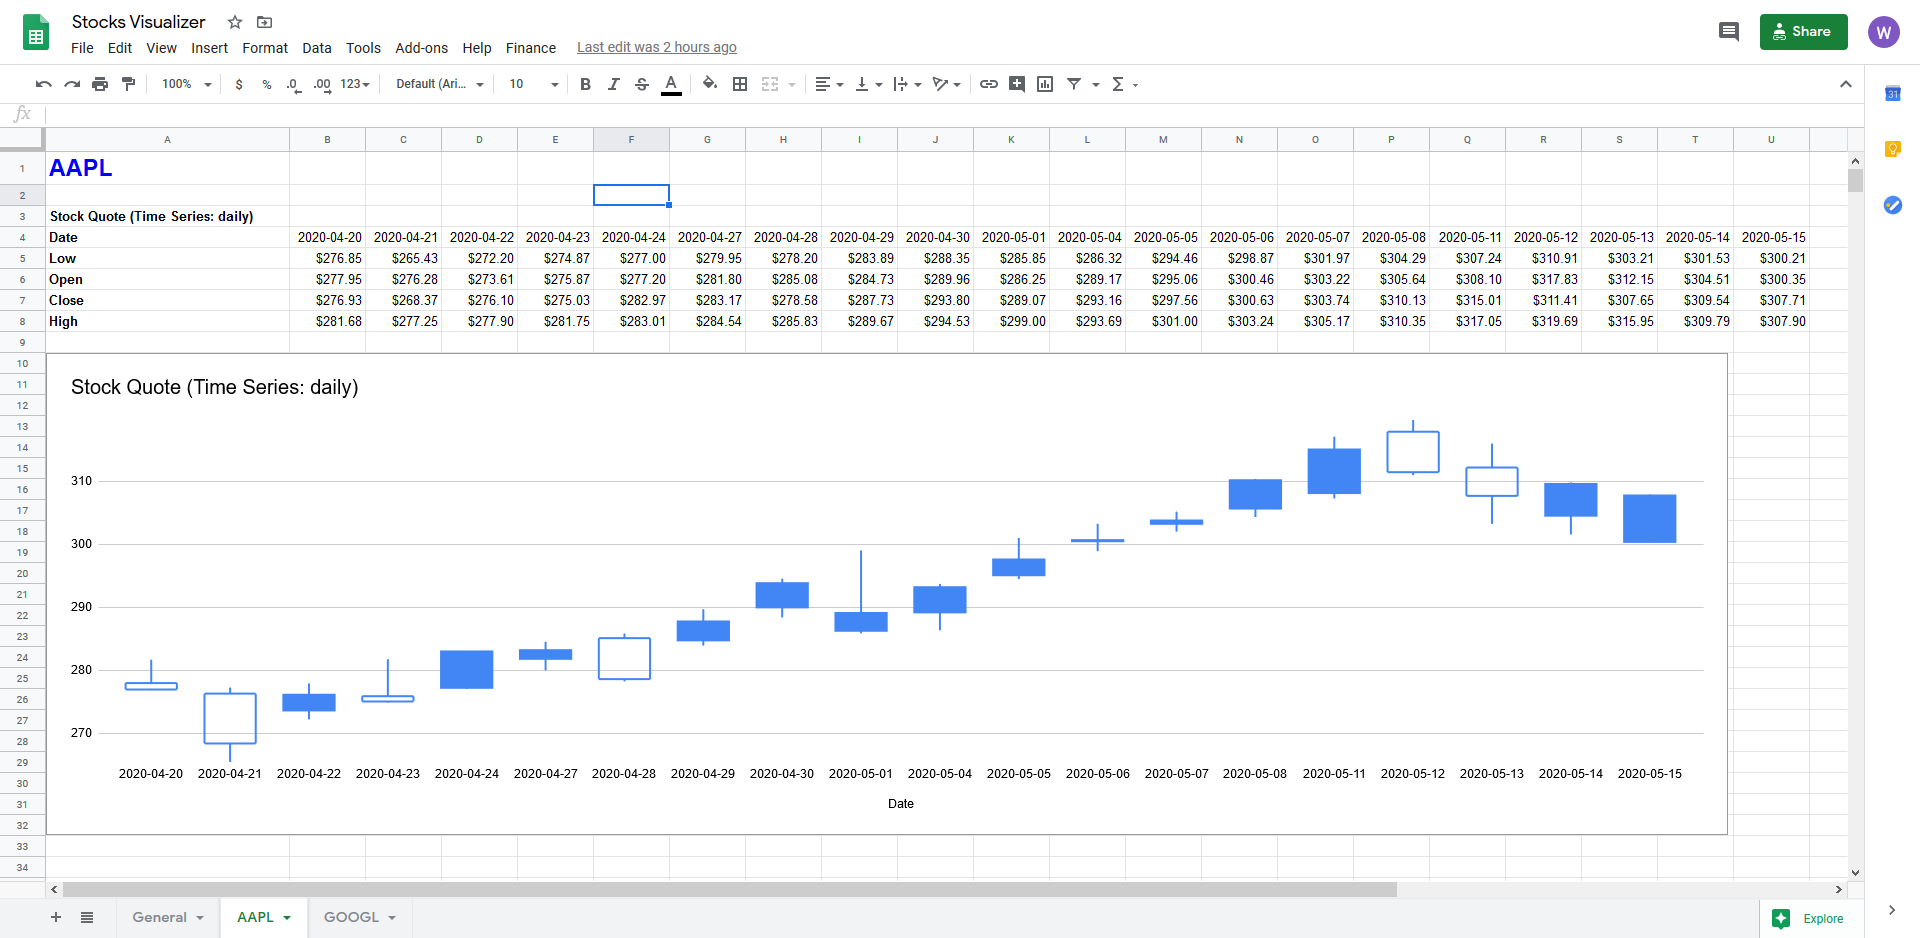Click the green Share button

(1803, 32)
